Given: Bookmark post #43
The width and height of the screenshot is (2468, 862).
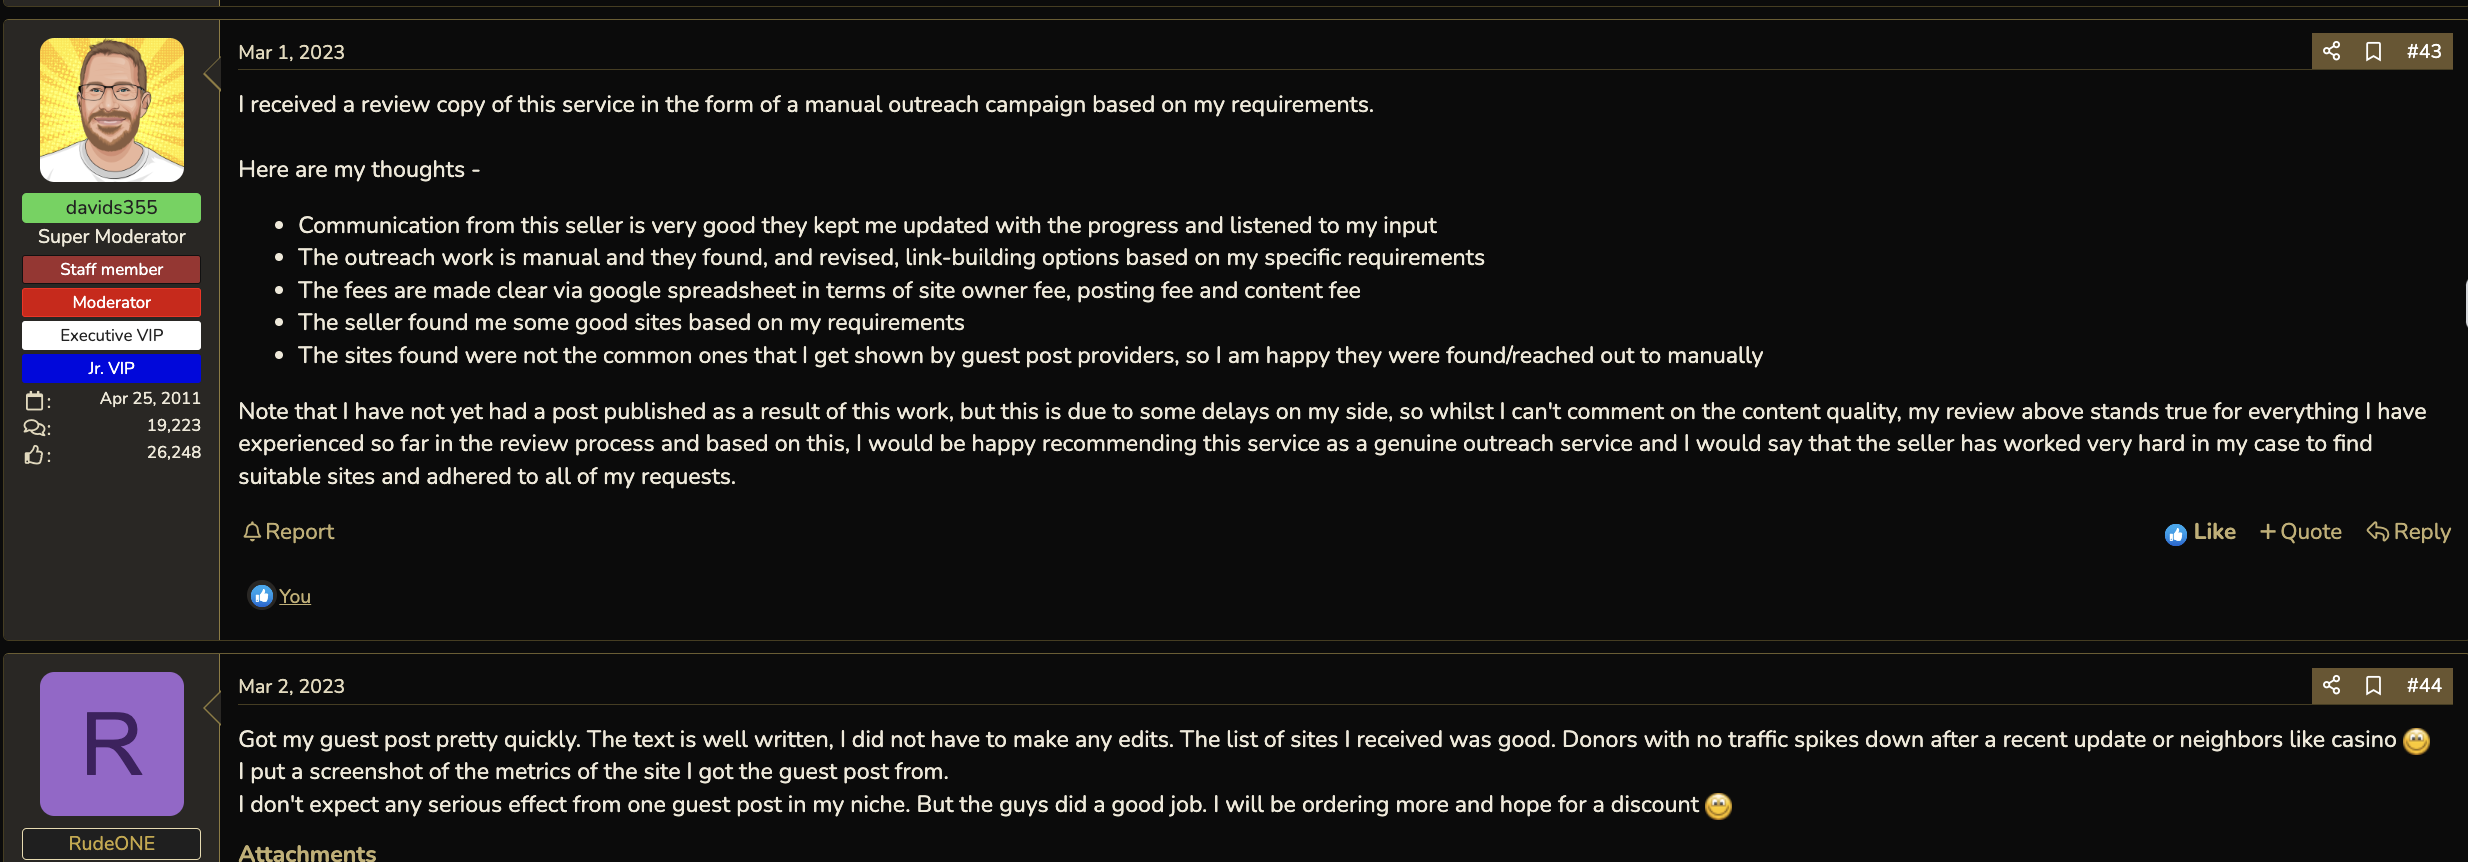Looking at the screenshot, I should tap(2373, 51).
